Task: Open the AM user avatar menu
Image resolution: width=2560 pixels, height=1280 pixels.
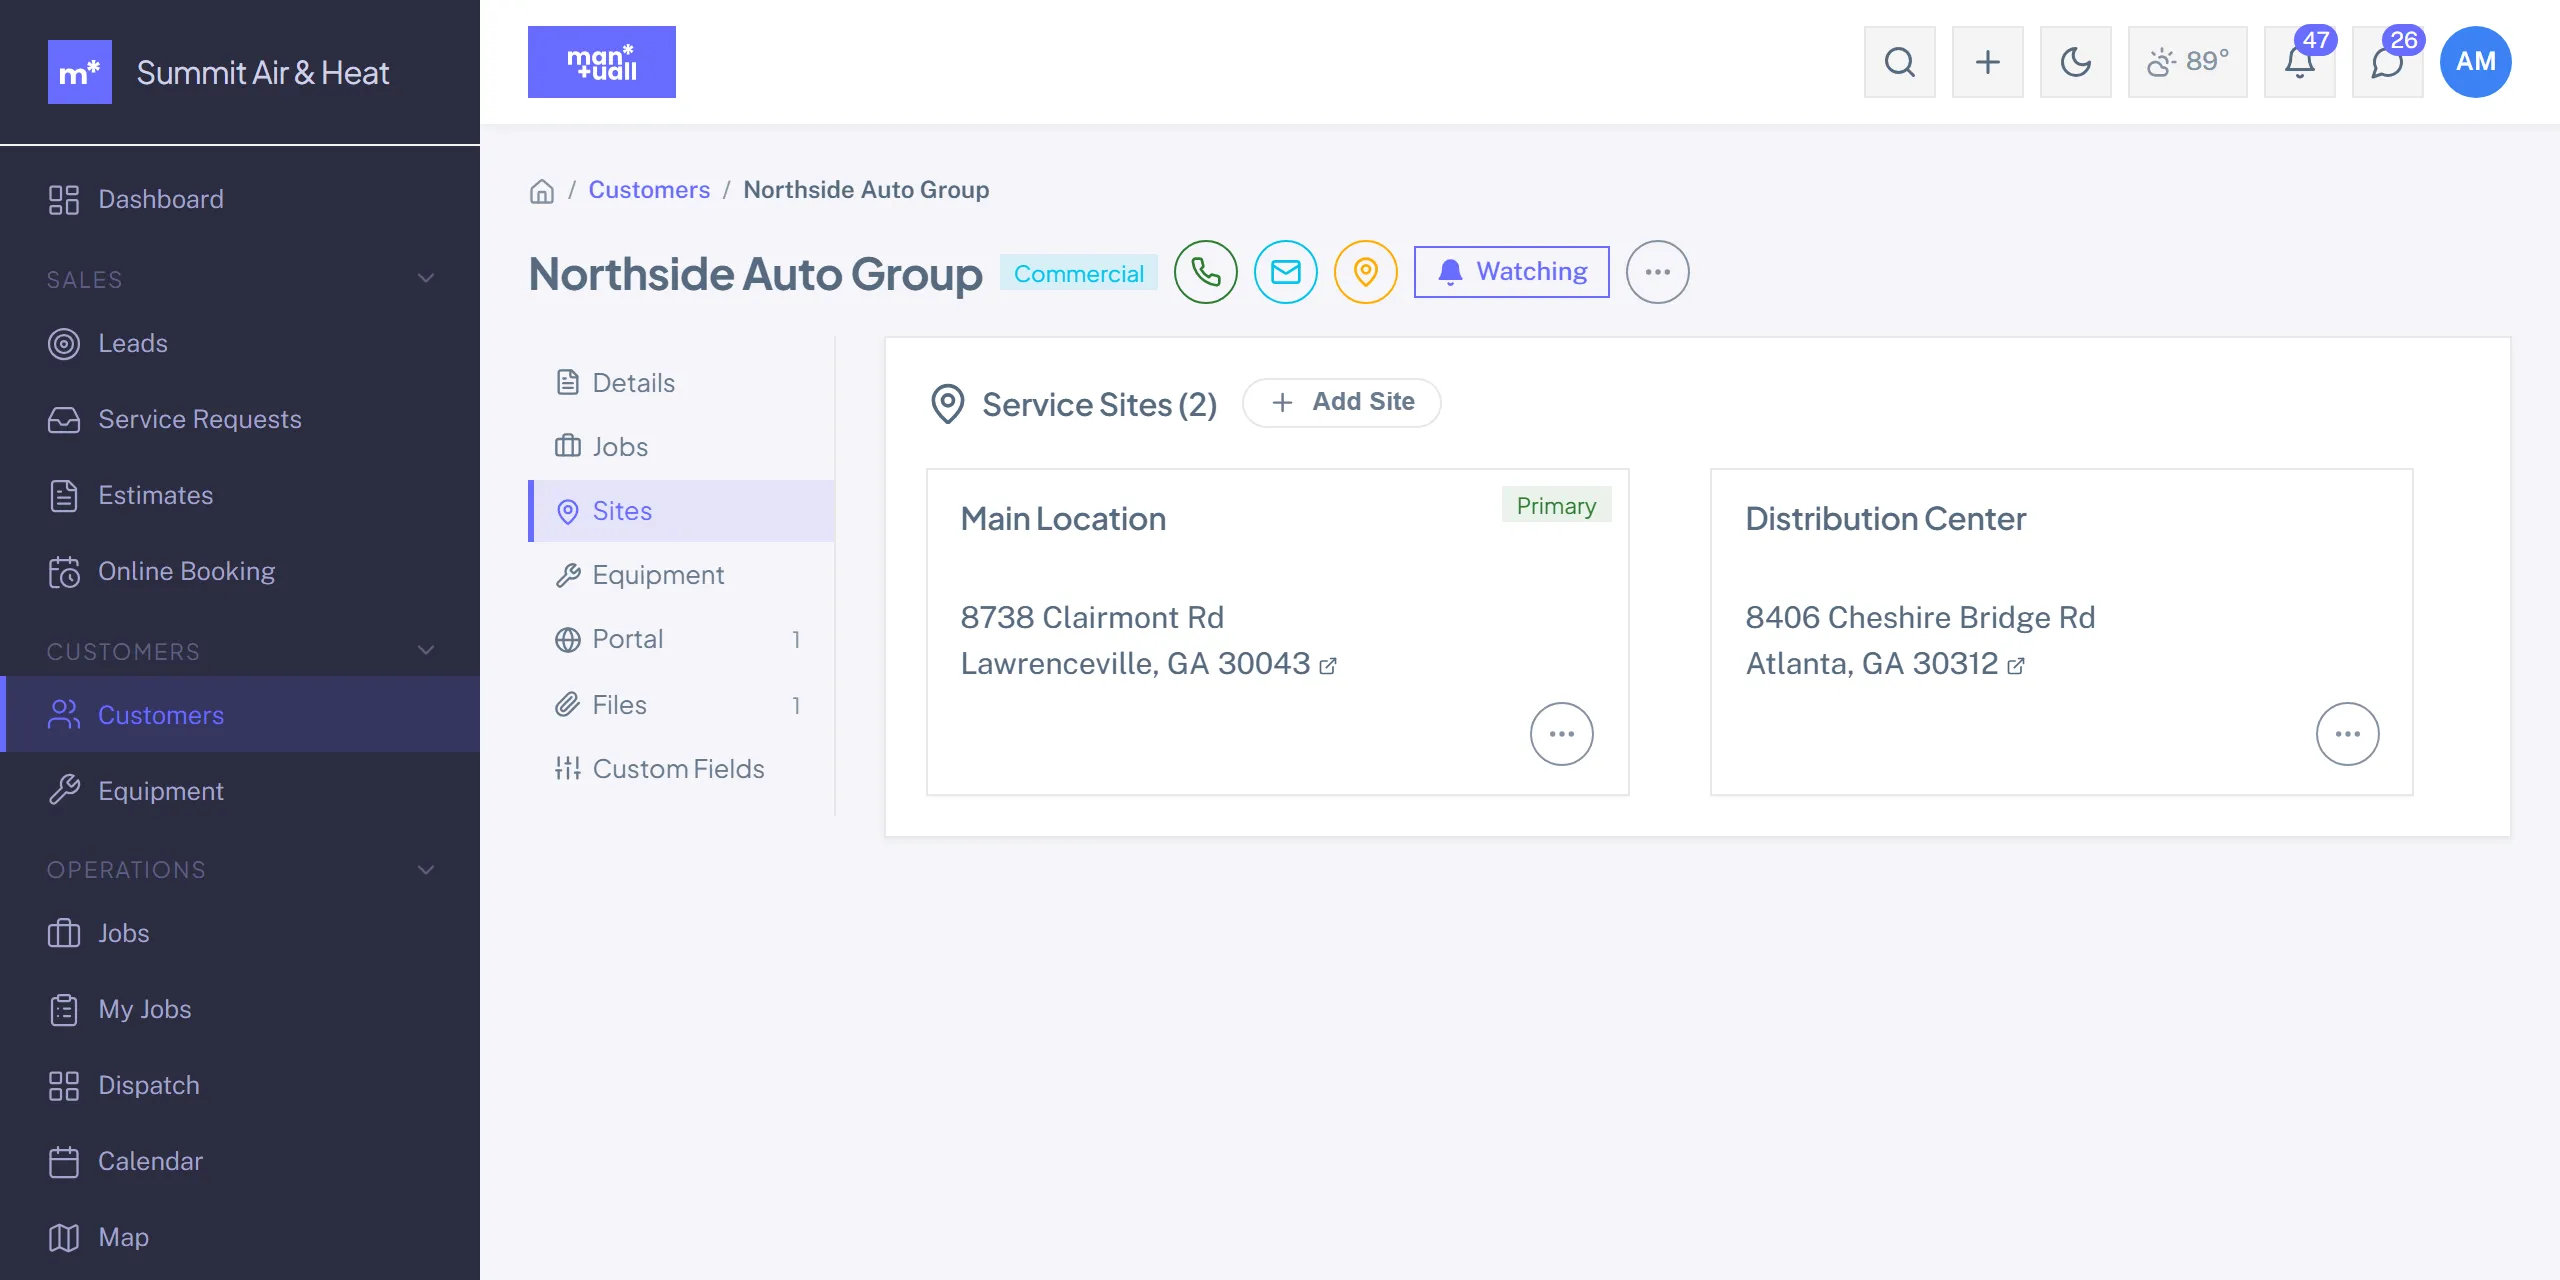Action: pos(2475,62)
